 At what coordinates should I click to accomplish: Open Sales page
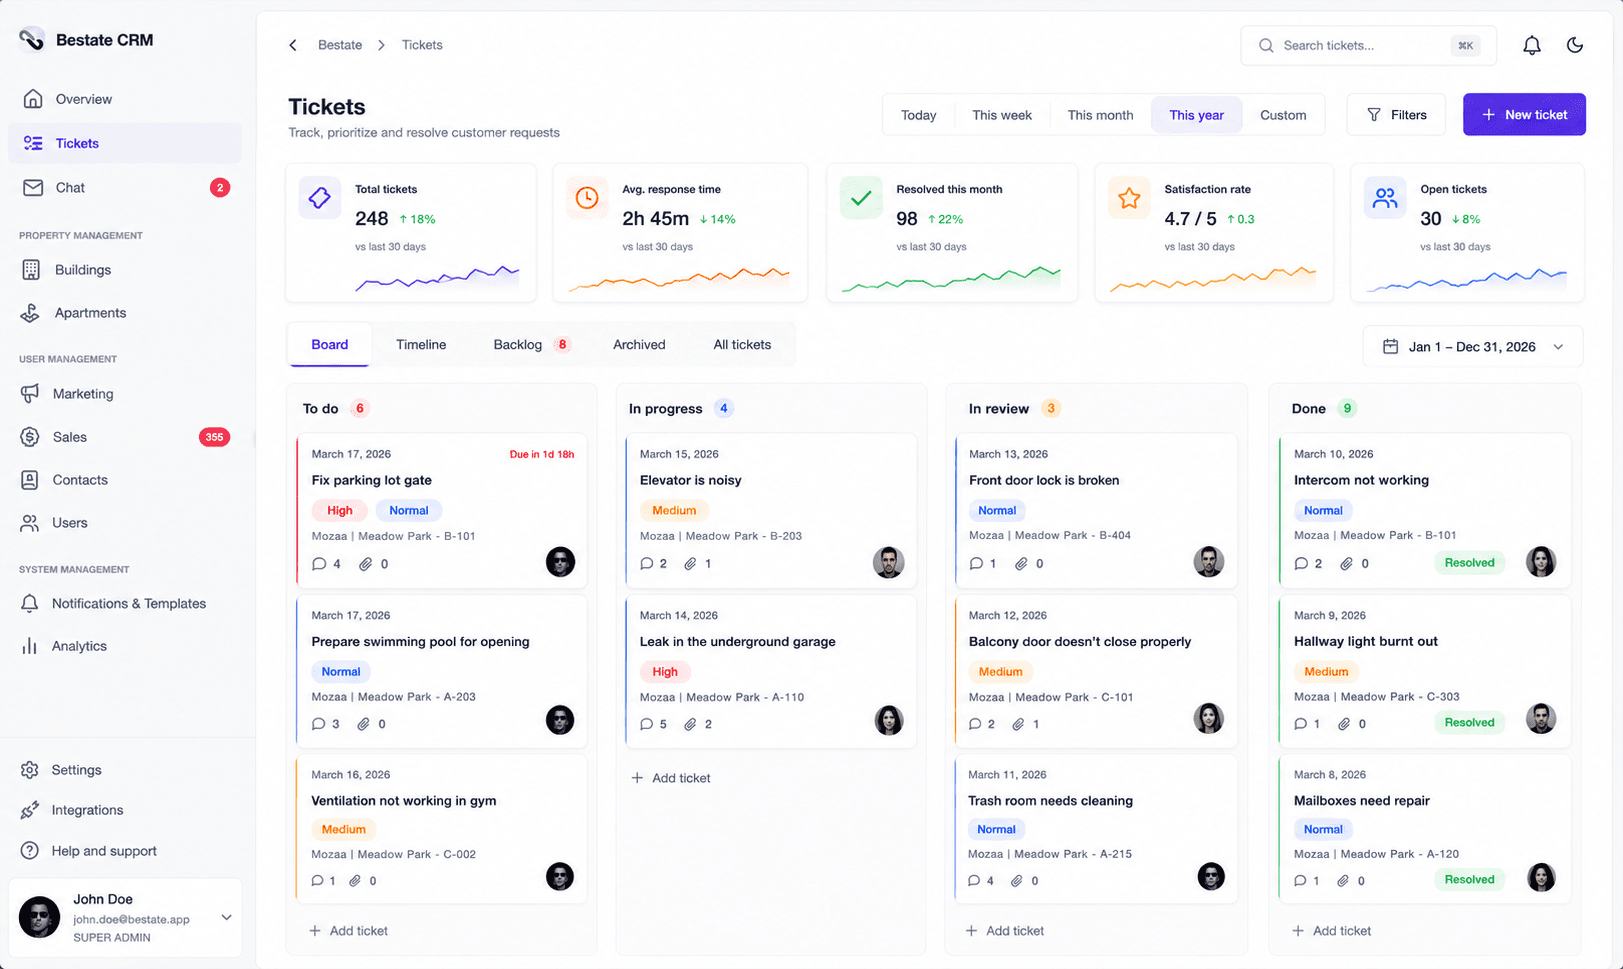[125, 437]
